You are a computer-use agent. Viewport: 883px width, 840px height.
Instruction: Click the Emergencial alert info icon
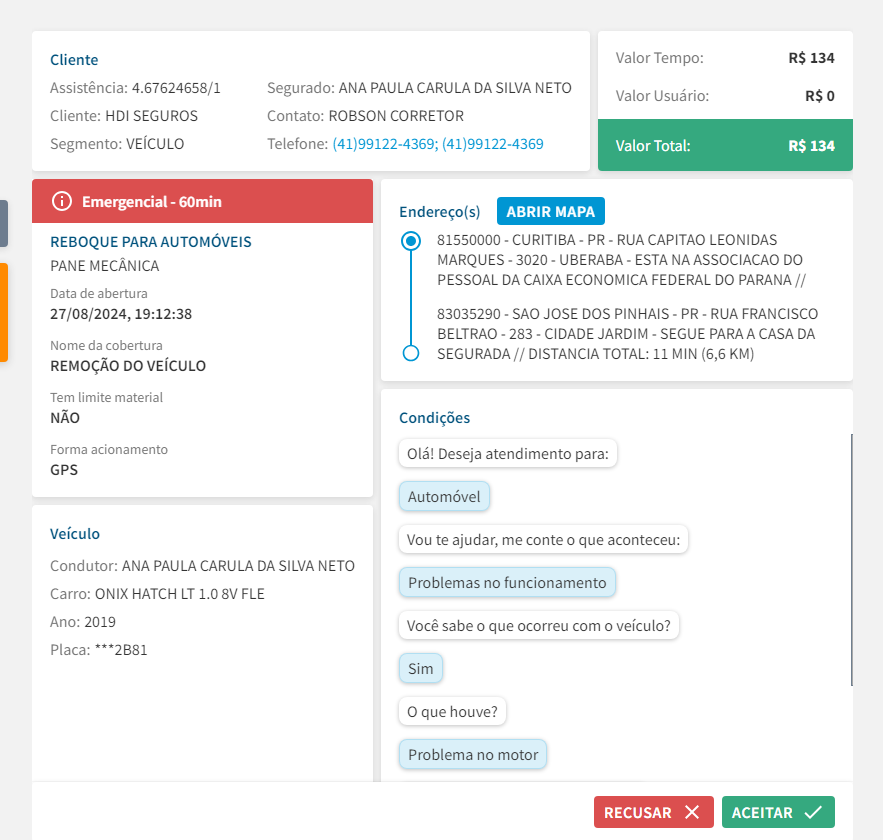click(x=62, y=202)
